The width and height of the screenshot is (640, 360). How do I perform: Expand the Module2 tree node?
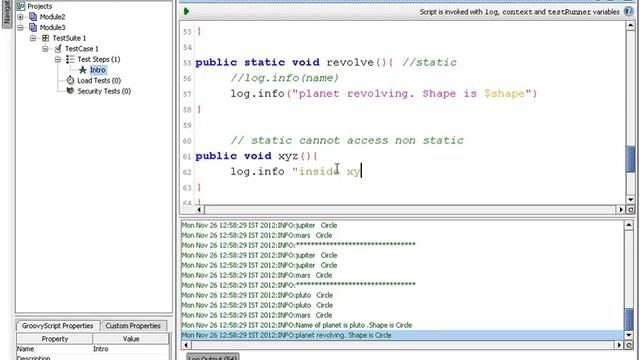coord(20,17)
